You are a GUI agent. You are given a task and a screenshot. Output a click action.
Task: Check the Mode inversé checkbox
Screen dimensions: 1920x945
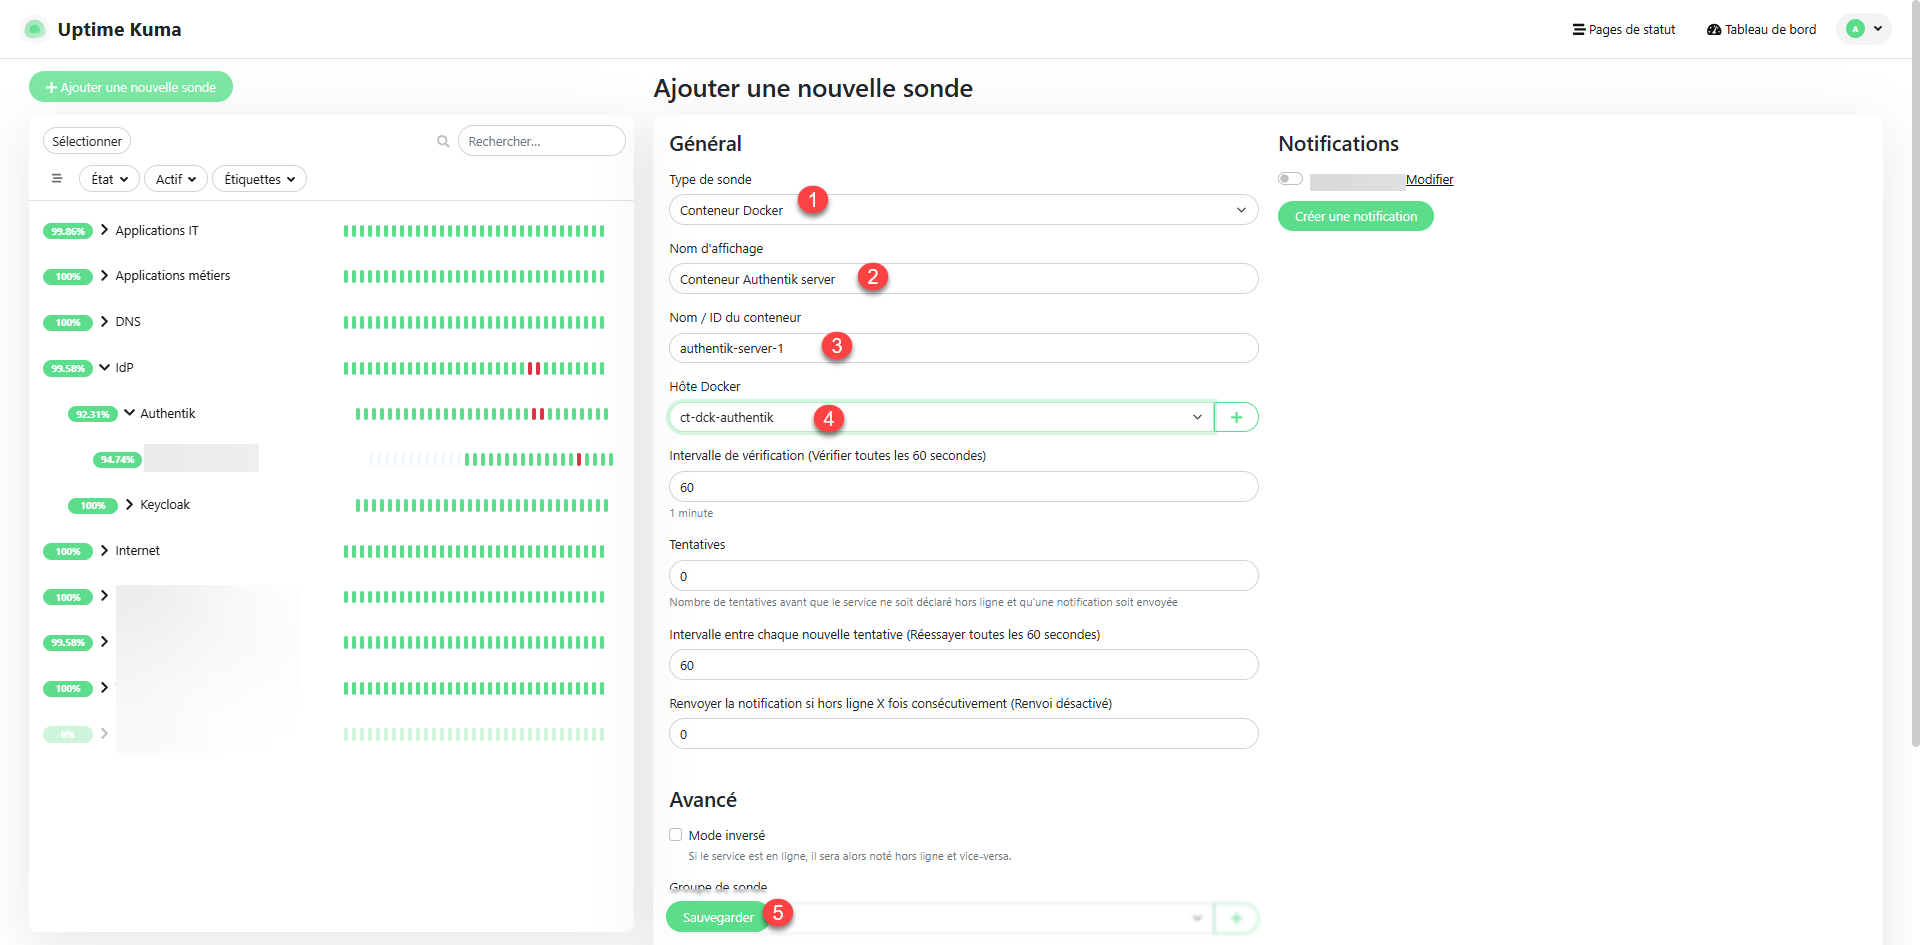676,835
